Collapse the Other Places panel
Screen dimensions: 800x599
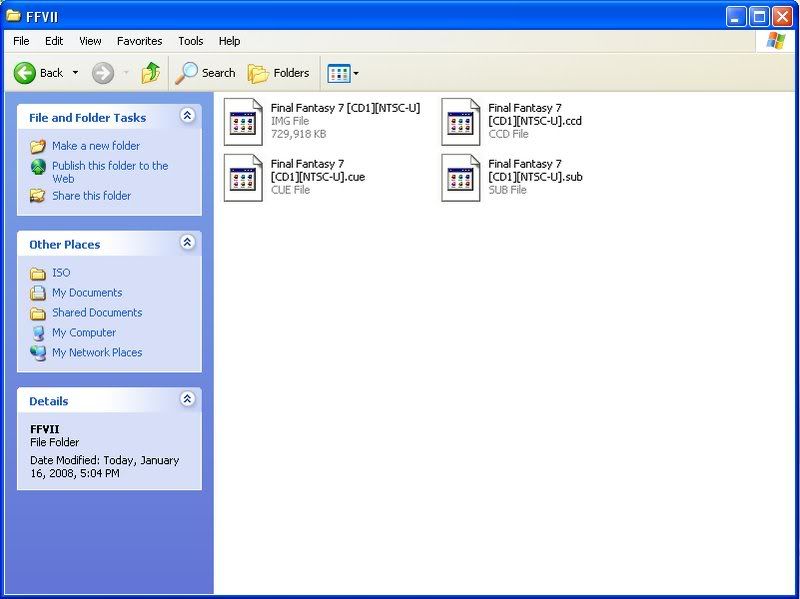coord(187,242)
